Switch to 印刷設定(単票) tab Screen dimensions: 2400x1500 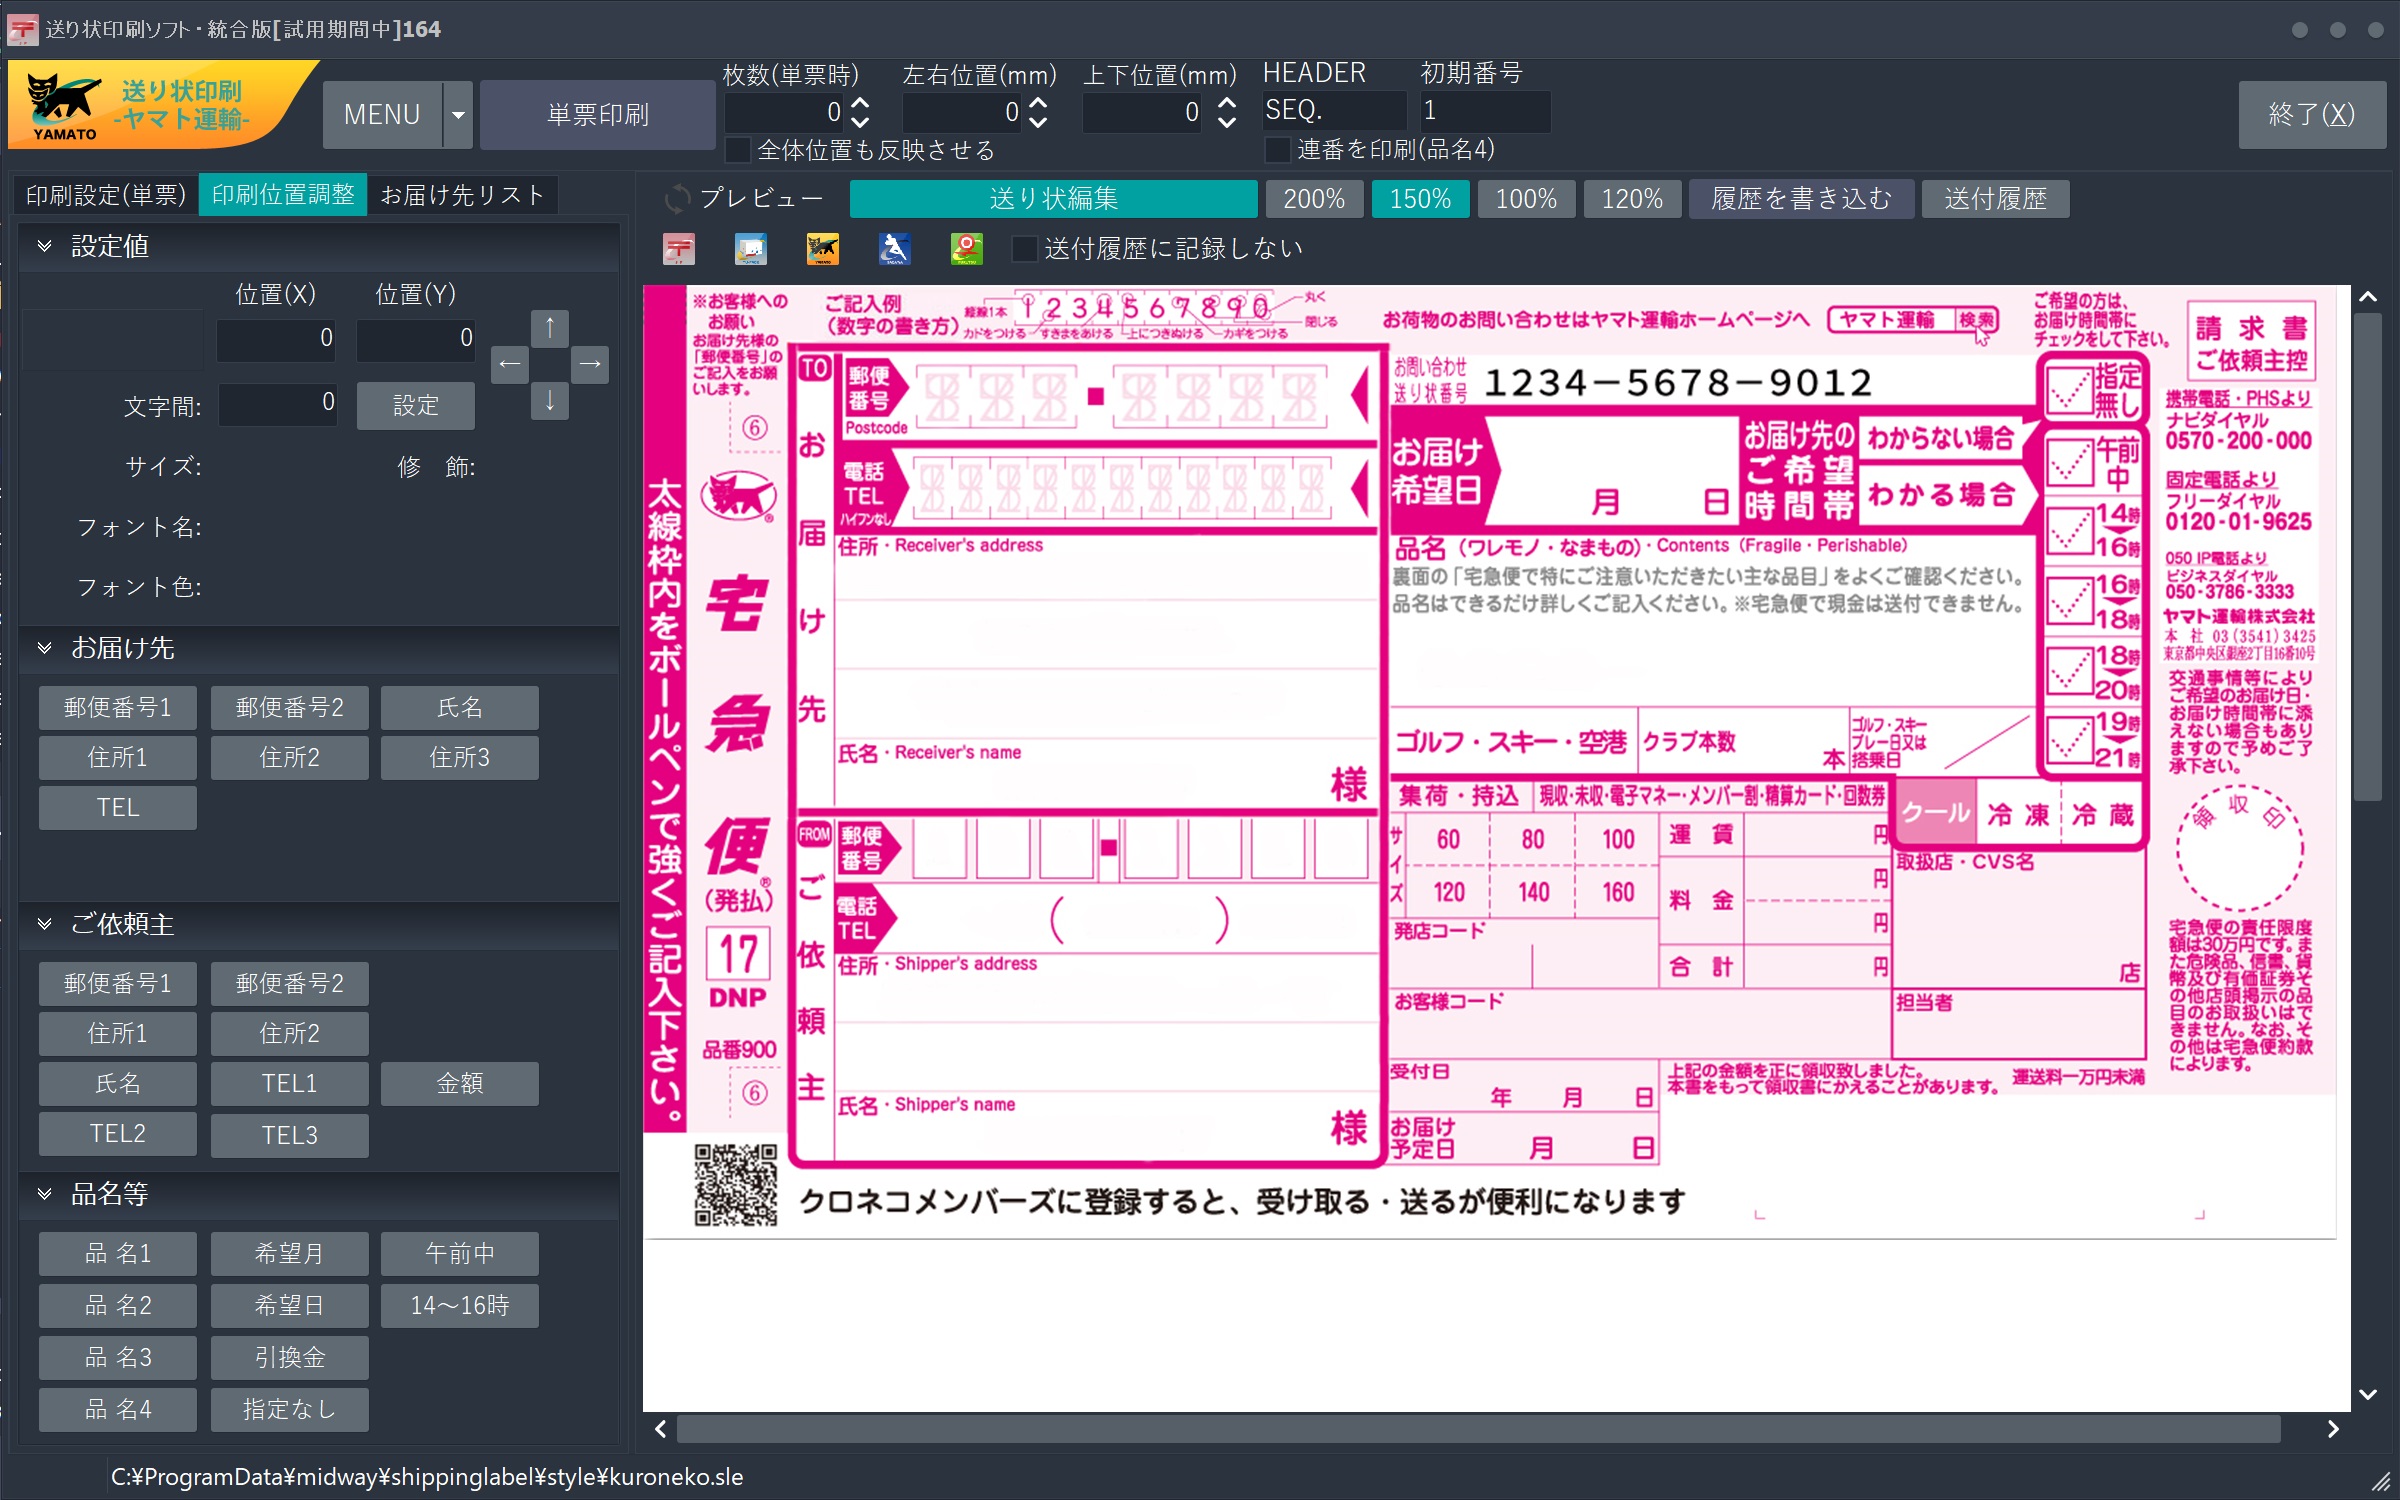(106, 195)
